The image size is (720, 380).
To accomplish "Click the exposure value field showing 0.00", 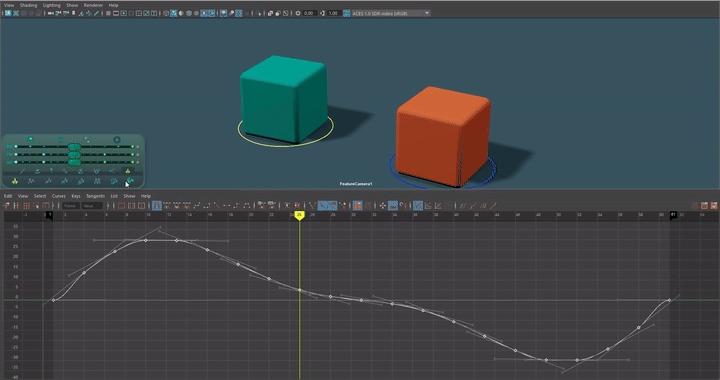I will (309, 13).
